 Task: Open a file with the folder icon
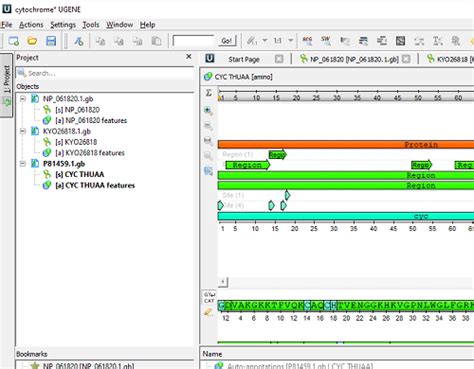(32, 41)
